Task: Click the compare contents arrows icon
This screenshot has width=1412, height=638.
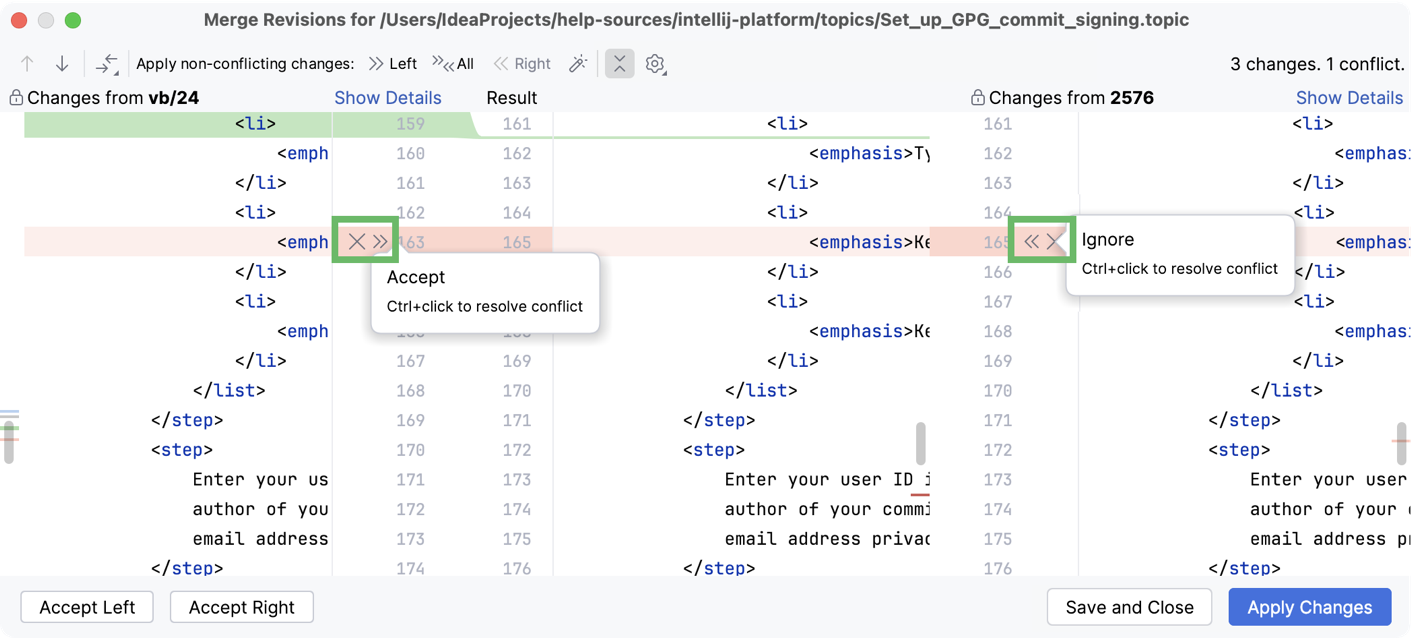Action: point(106,64)
